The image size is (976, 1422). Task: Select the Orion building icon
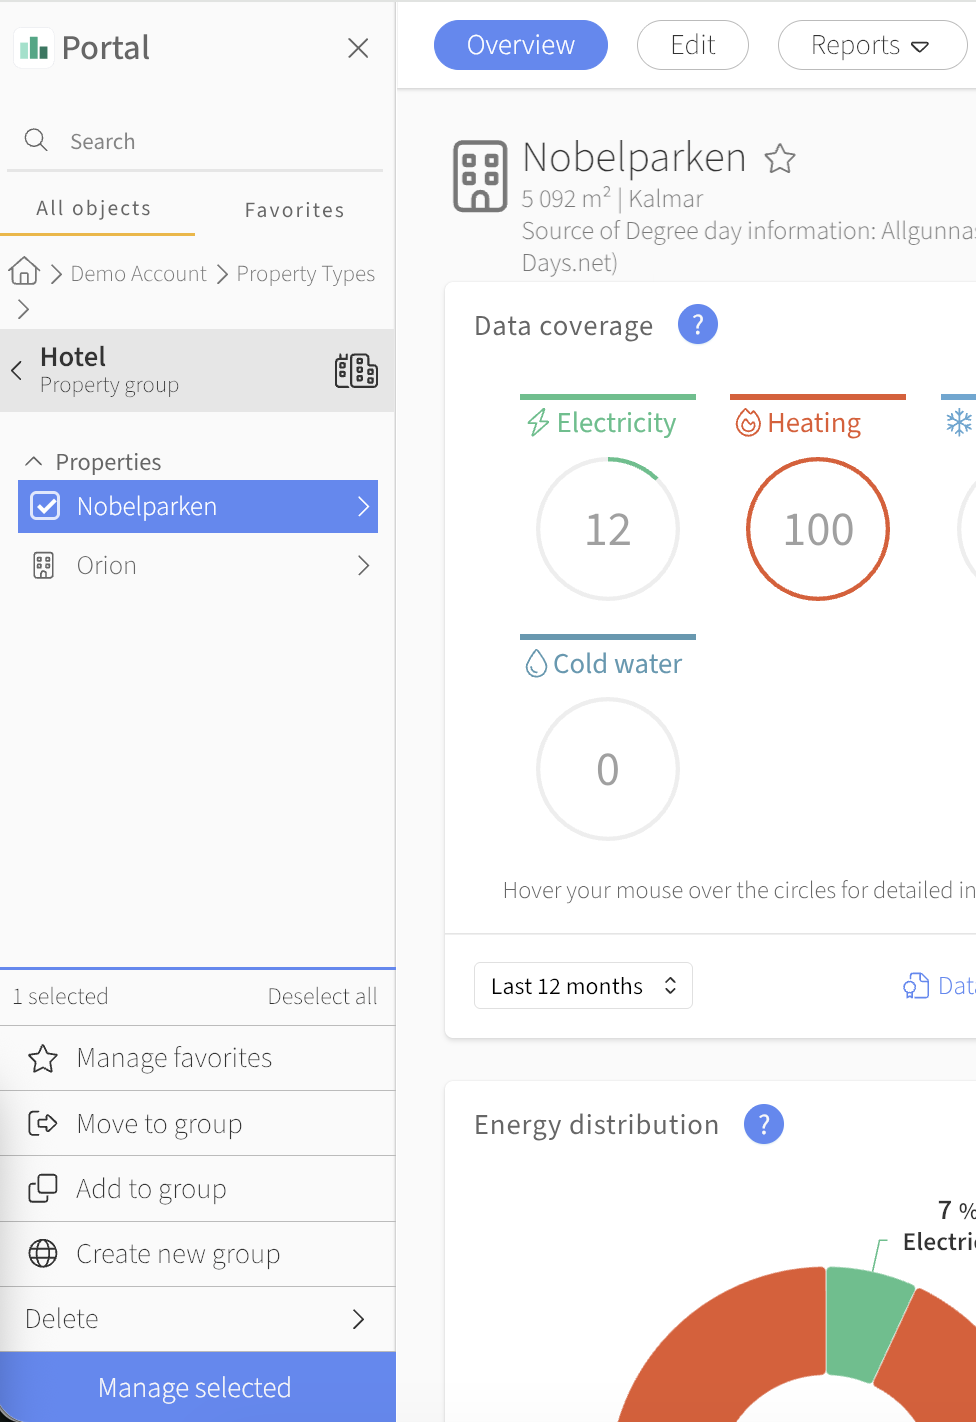coord(43,566)
